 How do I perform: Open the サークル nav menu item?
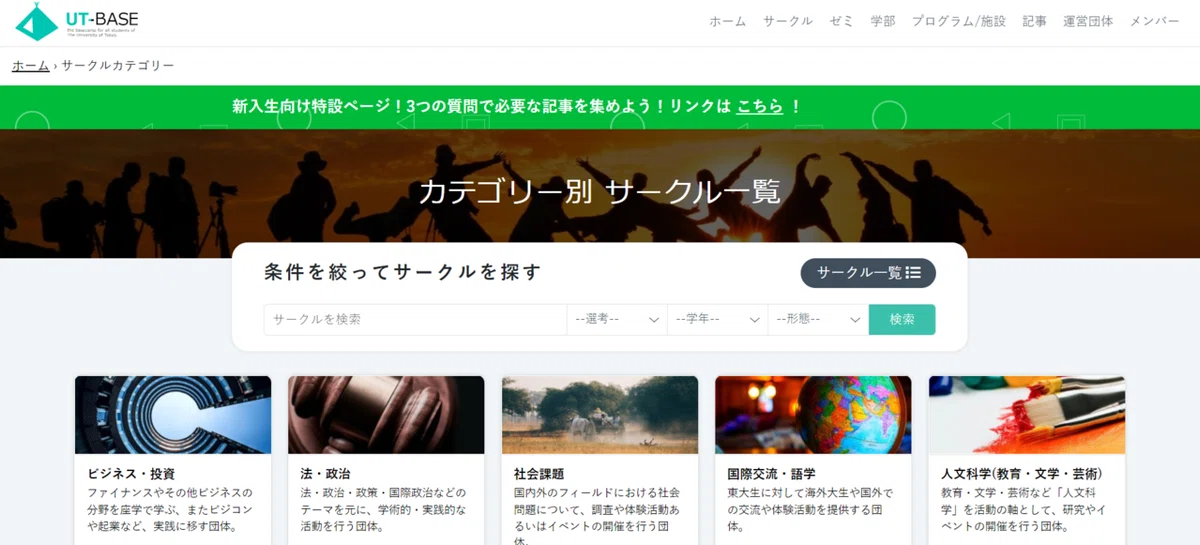click(788, 21)
